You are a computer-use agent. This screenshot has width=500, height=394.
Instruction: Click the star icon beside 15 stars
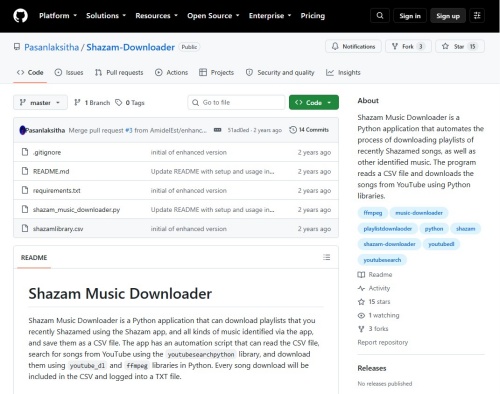(x=361, y=302)
